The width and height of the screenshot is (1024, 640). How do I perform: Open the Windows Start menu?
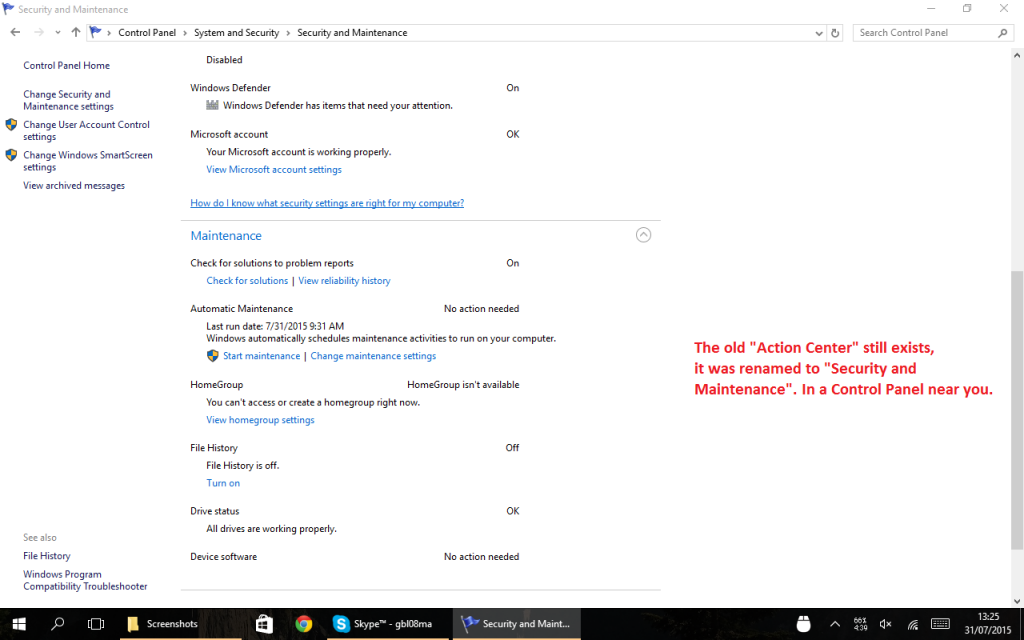pyautogui.click(x=19, y=624)
